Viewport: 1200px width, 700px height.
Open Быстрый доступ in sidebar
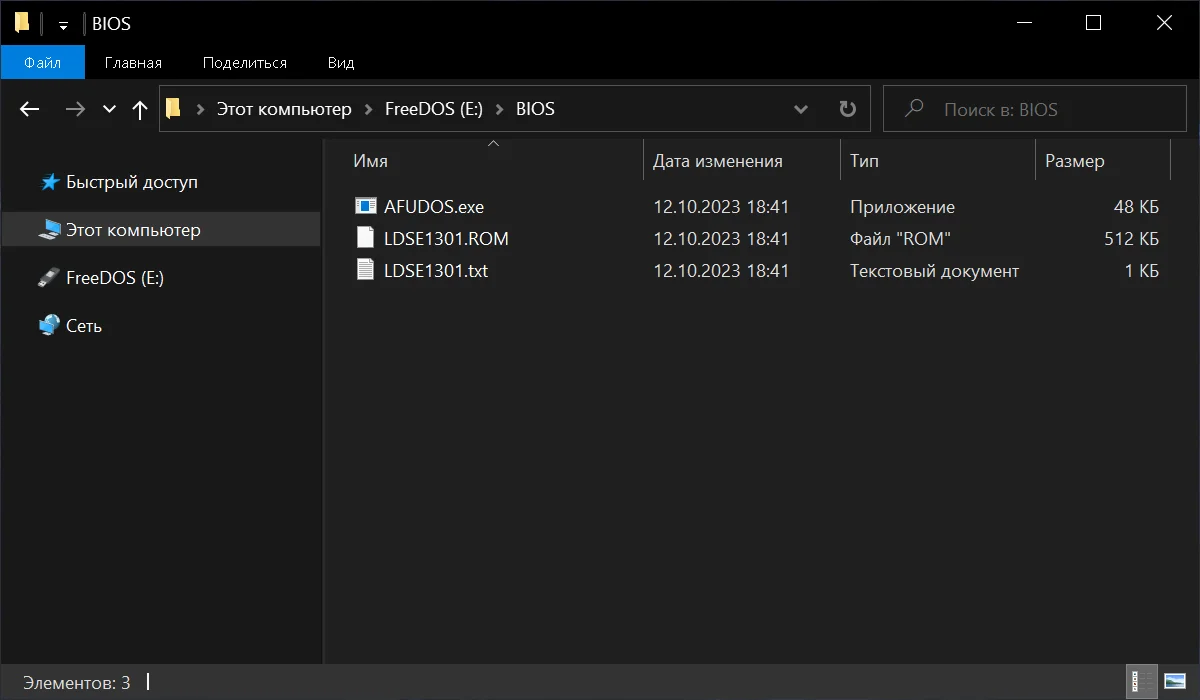point(131,182)
